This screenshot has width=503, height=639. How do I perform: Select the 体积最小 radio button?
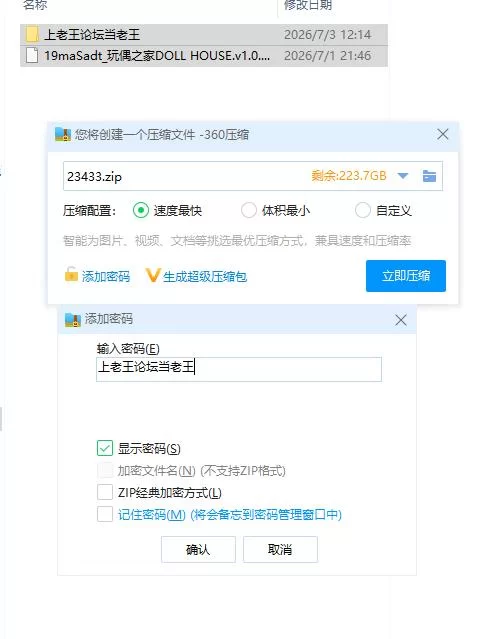tap(249, 211)
